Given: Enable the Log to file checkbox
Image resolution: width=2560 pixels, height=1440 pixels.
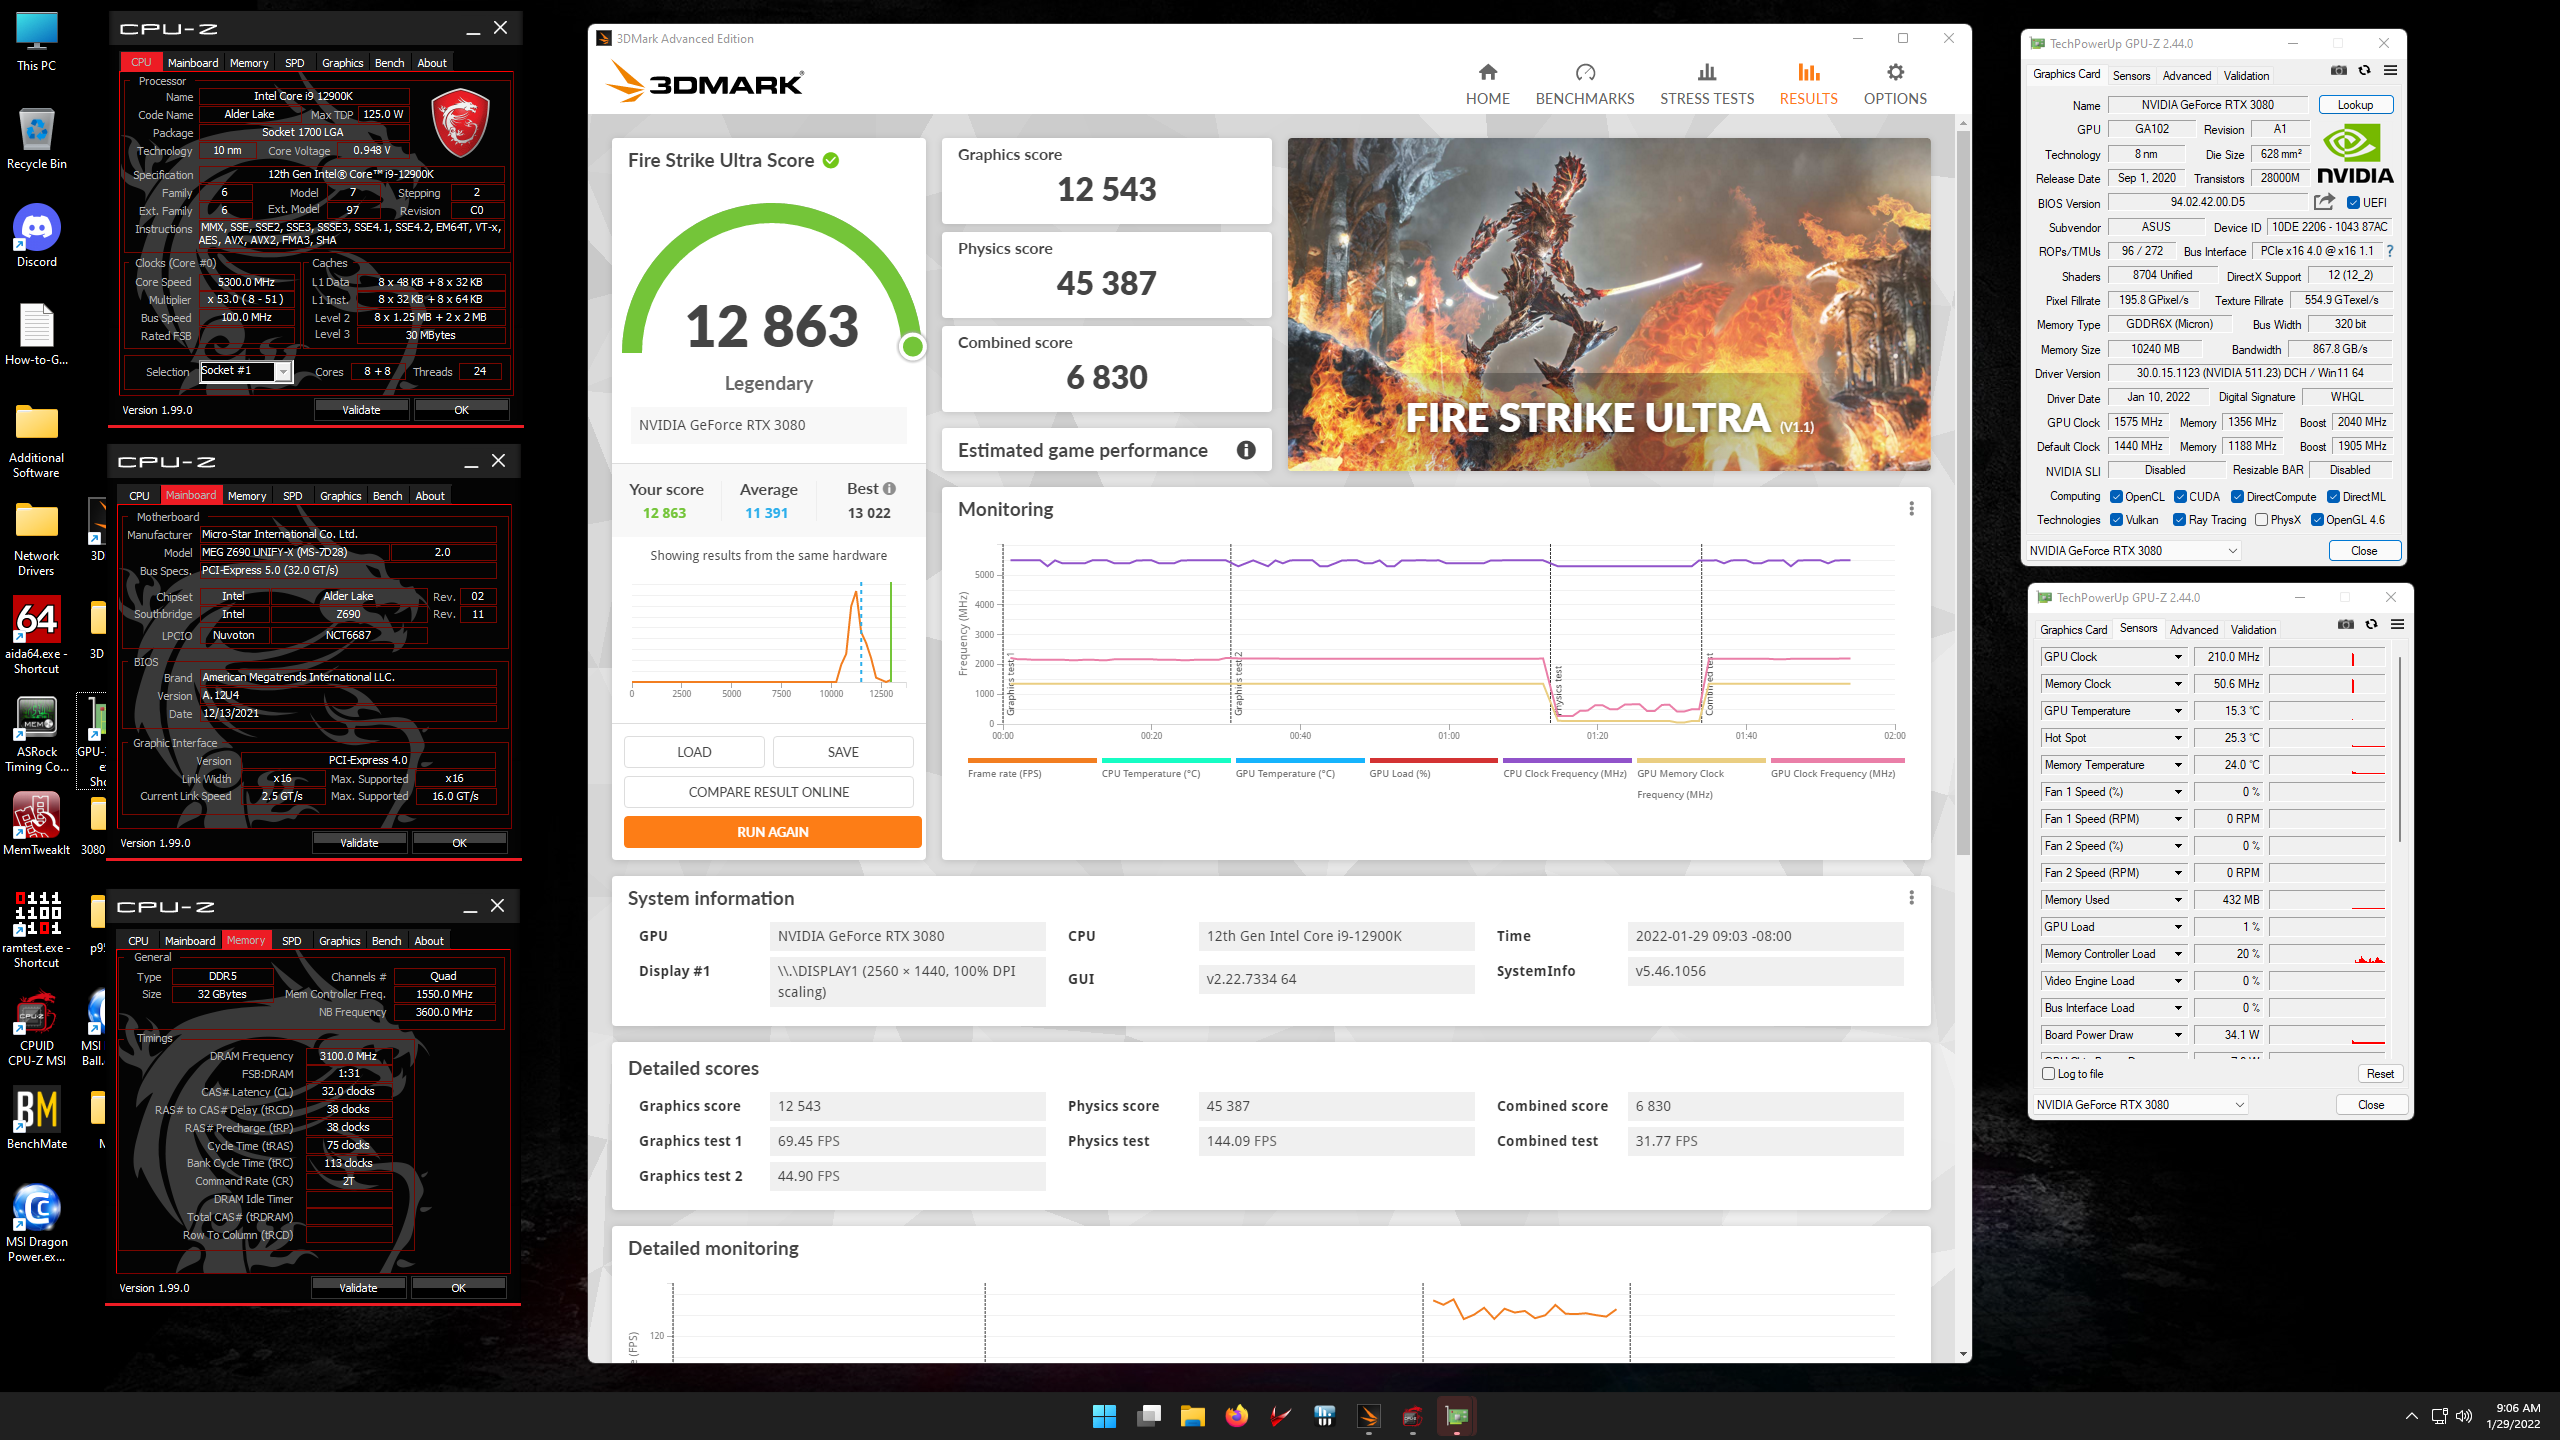Looking at the screenshot, I should [2048, 1074].
